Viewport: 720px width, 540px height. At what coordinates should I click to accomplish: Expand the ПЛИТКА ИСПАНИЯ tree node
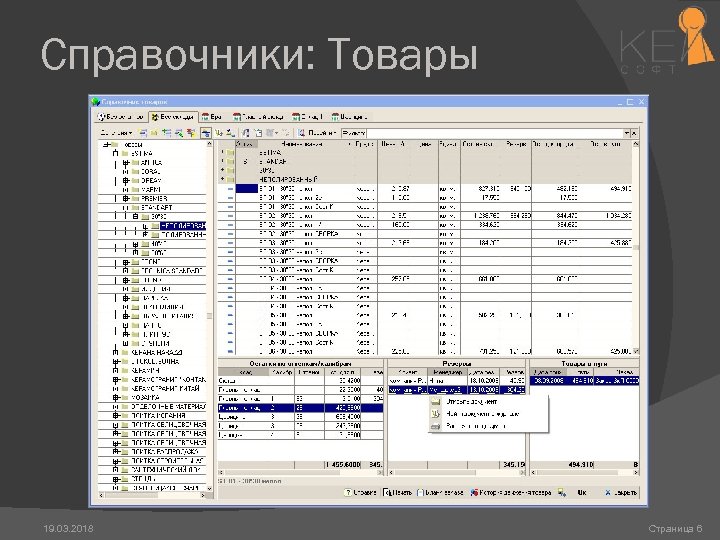coord(116,416)
